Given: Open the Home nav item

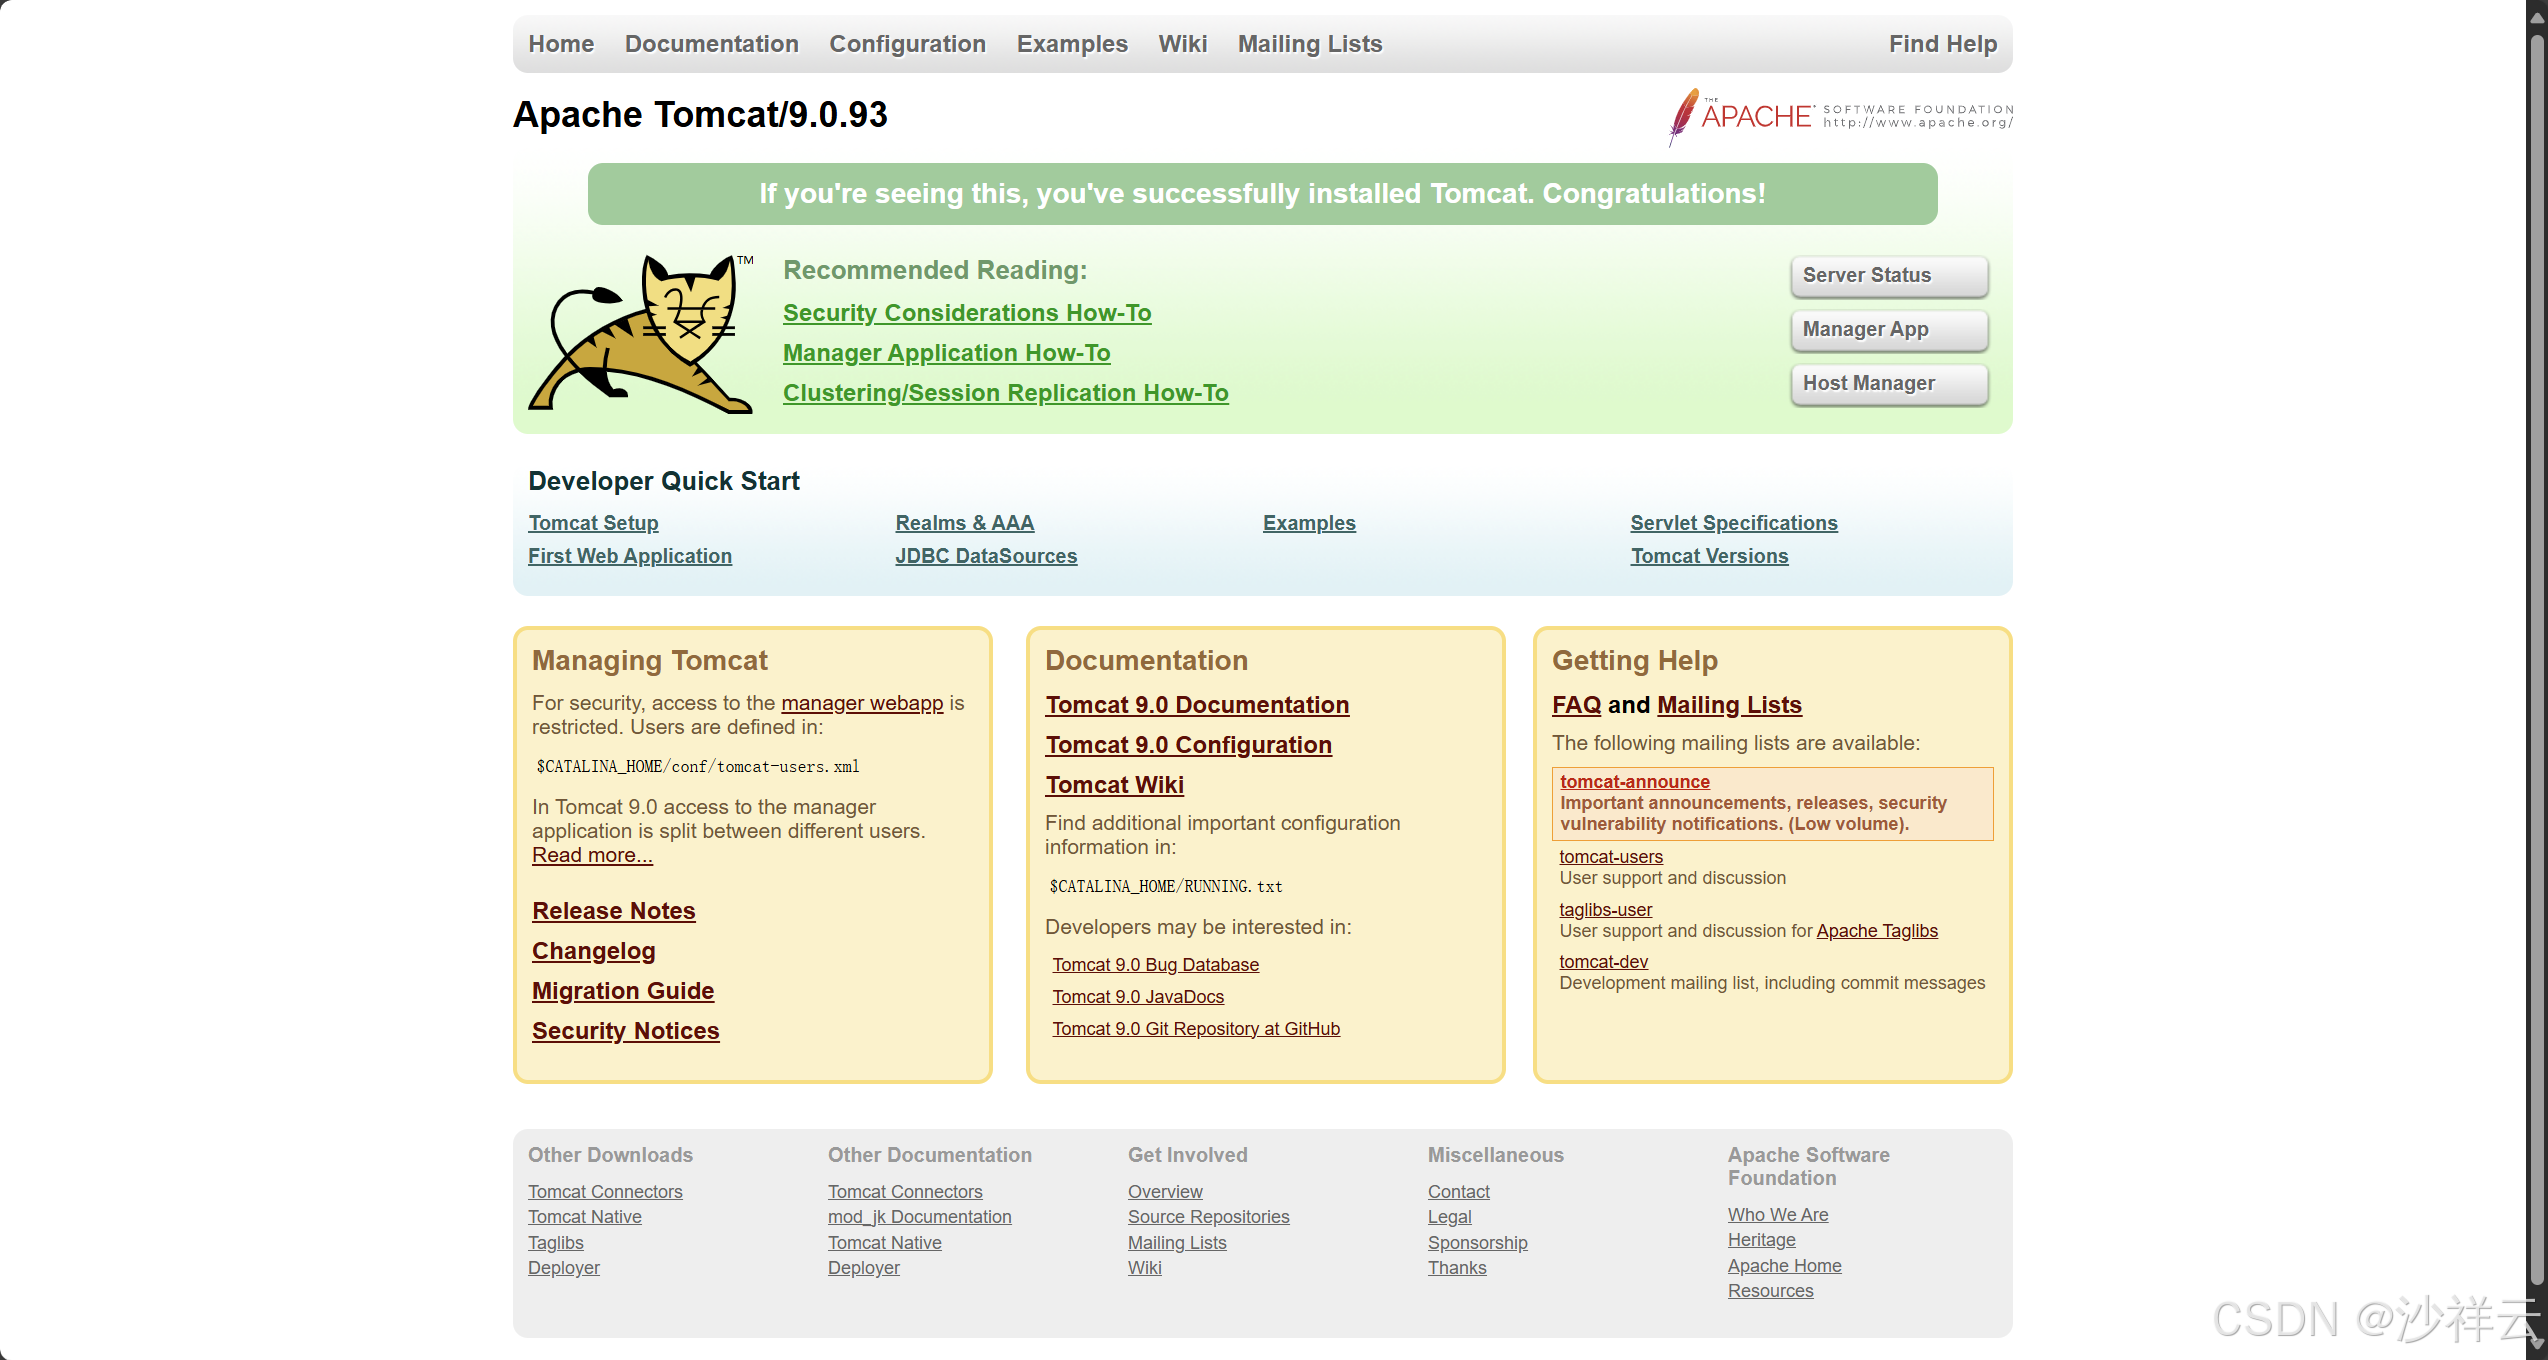Looking at the screenshot, I should coord(561,44).
